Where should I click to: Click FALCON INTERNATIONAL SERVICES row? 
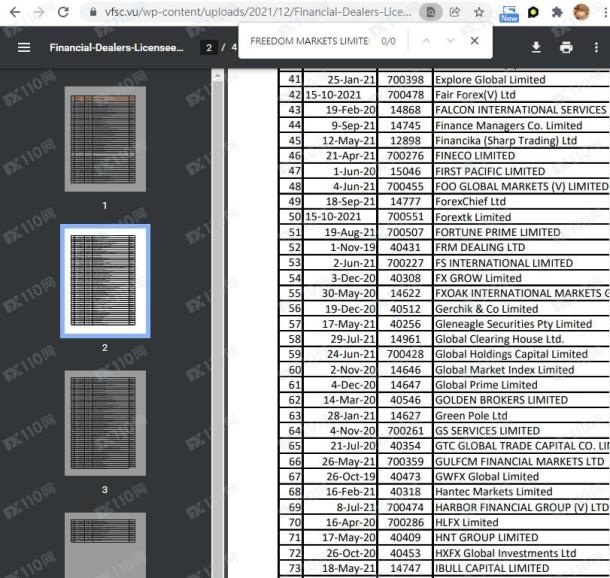[x=444, y=110]
